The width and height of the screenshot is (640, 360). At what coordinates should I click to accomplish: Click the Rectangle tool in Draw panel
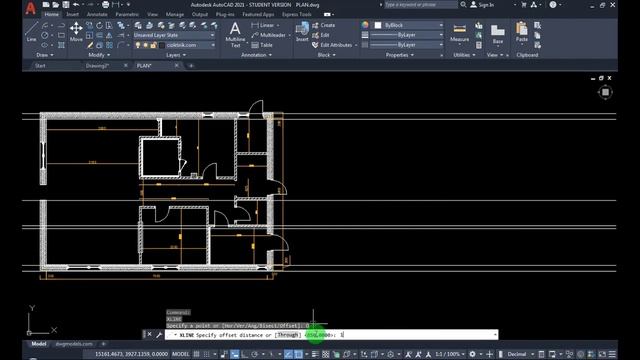pos(62,36)
